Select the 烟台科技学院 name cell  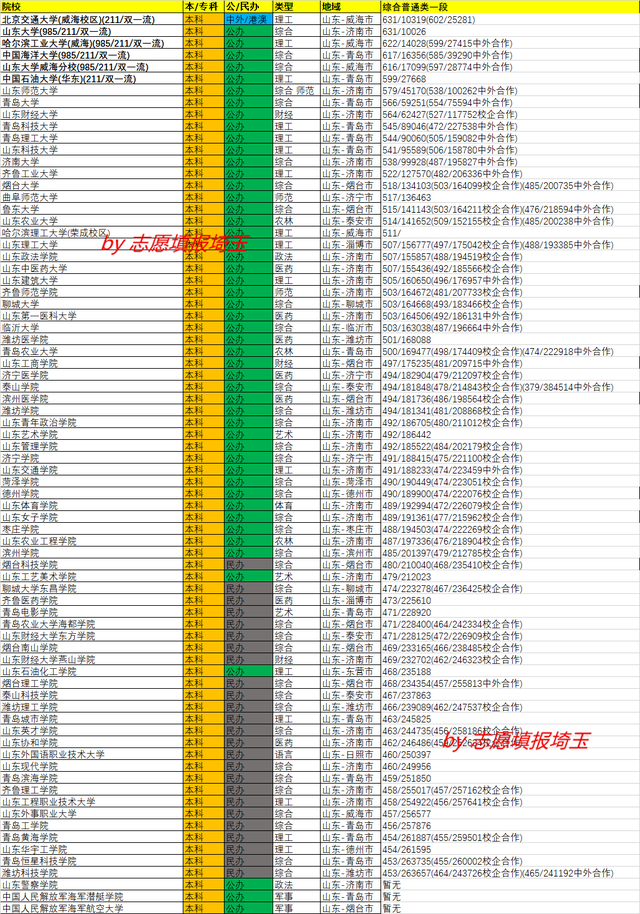point(92,565)
